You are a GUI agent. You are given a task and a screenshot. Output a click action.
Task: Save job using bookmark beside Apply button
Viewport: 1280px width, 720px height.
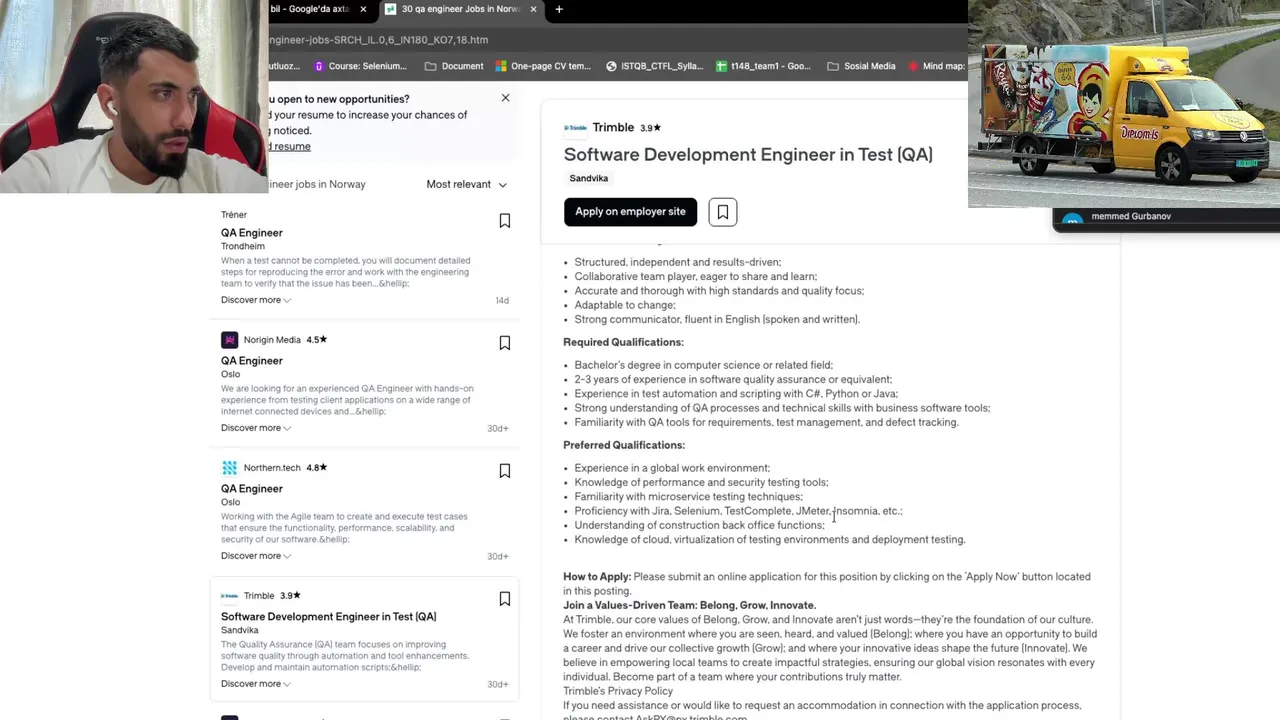pos(723,212)
